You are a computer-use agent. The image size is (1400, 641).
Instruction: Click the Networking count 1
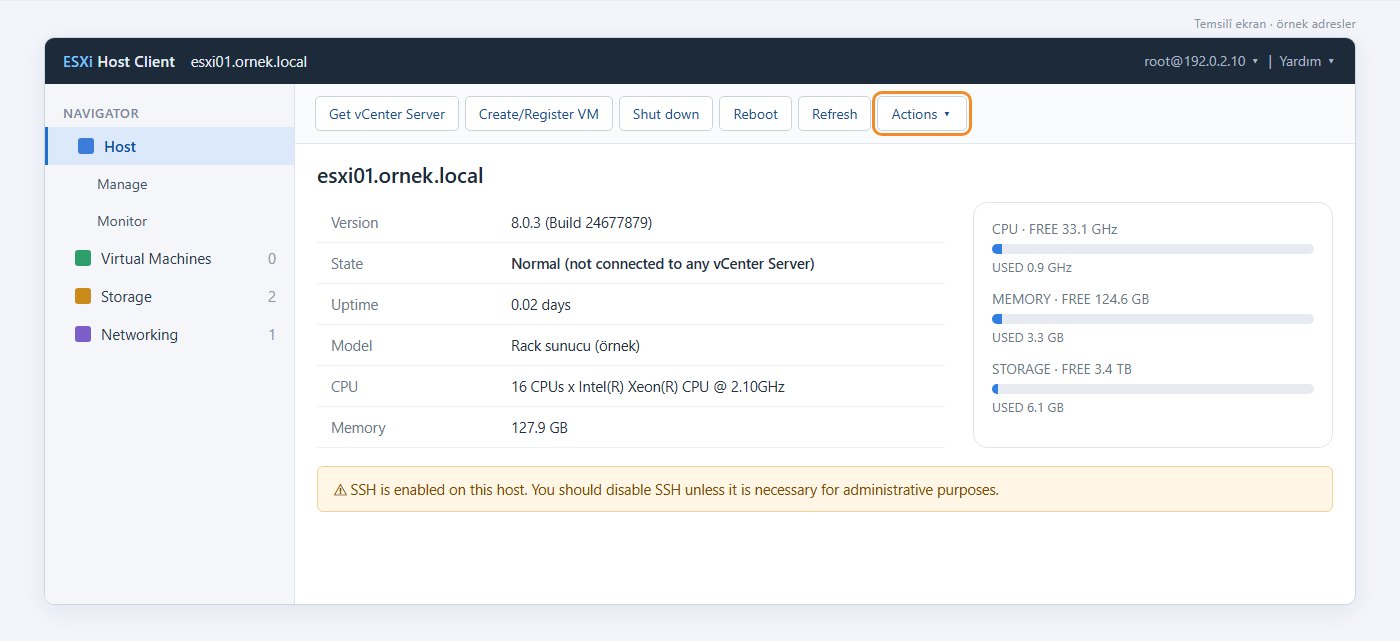[x=272, y=334]
